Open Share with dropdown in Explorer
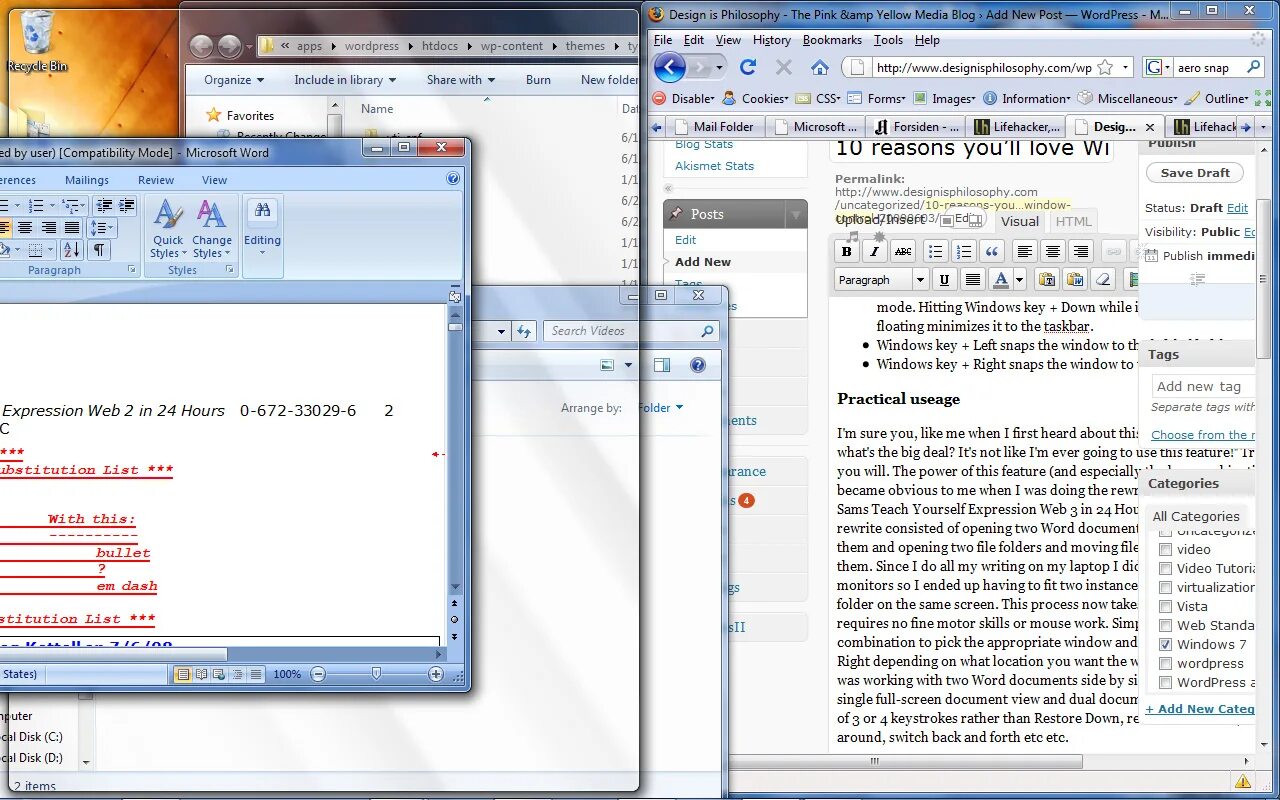1280x800 pixels. coord(461,80)
